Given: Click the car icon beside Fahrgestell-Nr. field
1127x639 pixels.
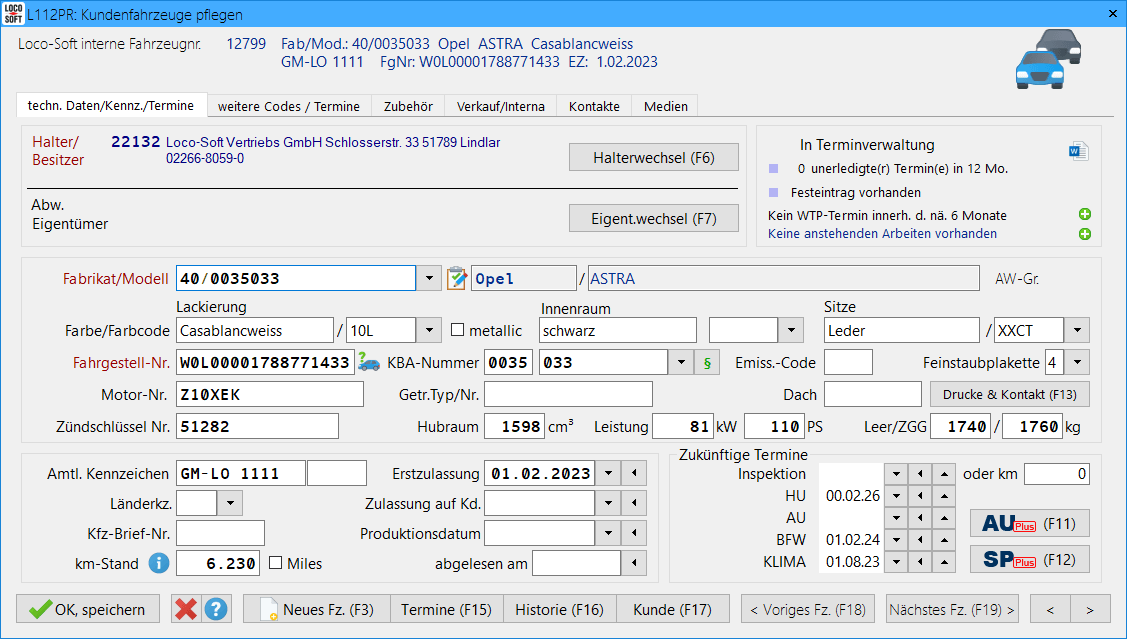Looking at the screenshot, I should point(369,362).
